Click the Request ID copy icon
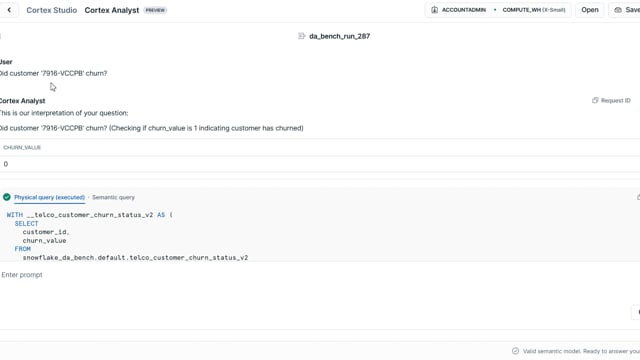 tap(595, 100)
